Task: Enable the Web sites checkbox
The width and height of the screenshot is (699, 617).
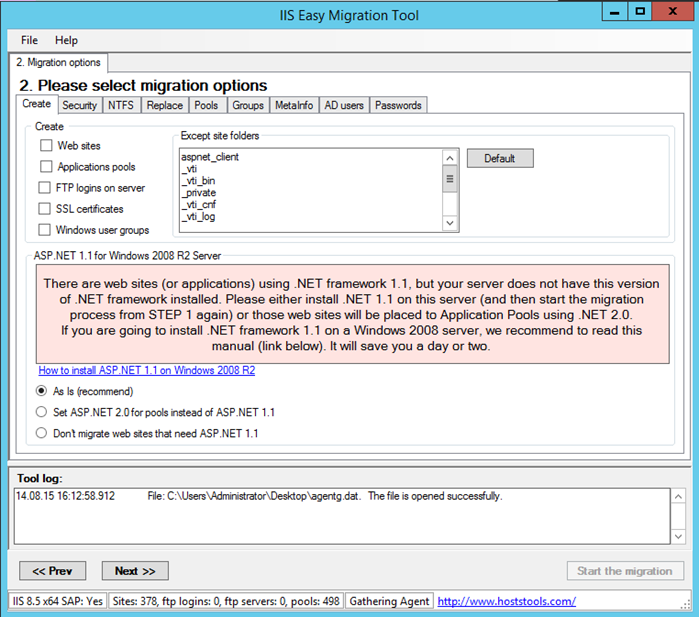Action: 46,145
